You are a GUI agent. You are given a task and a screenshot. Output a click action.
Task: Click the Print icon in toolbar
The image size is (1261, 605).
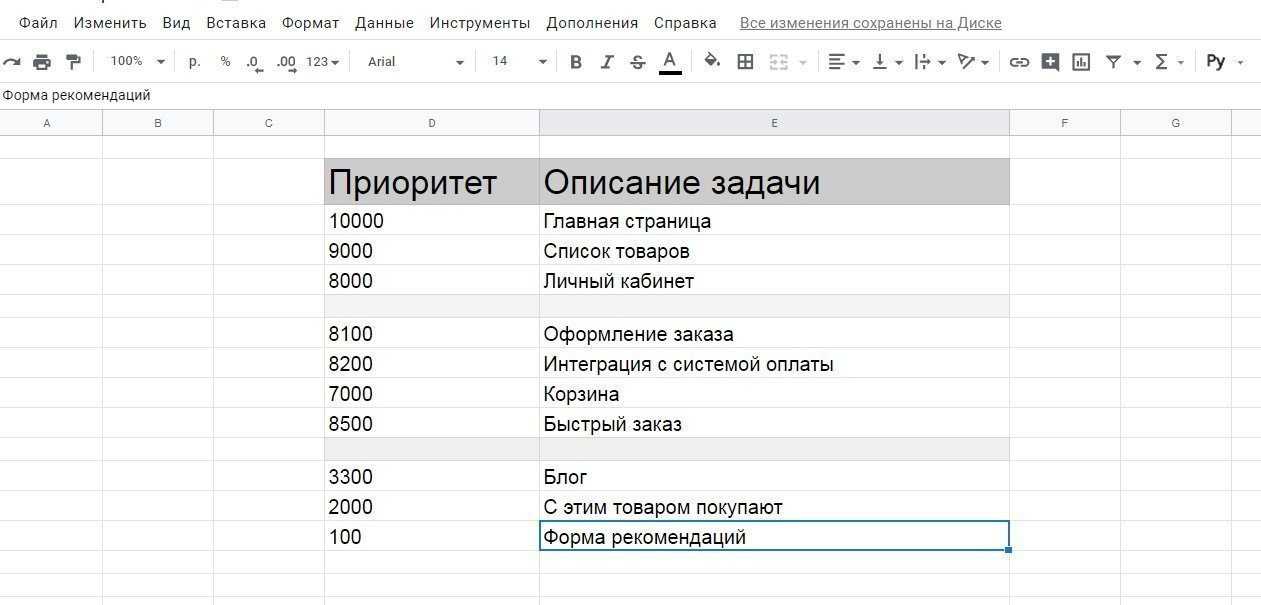42,62
